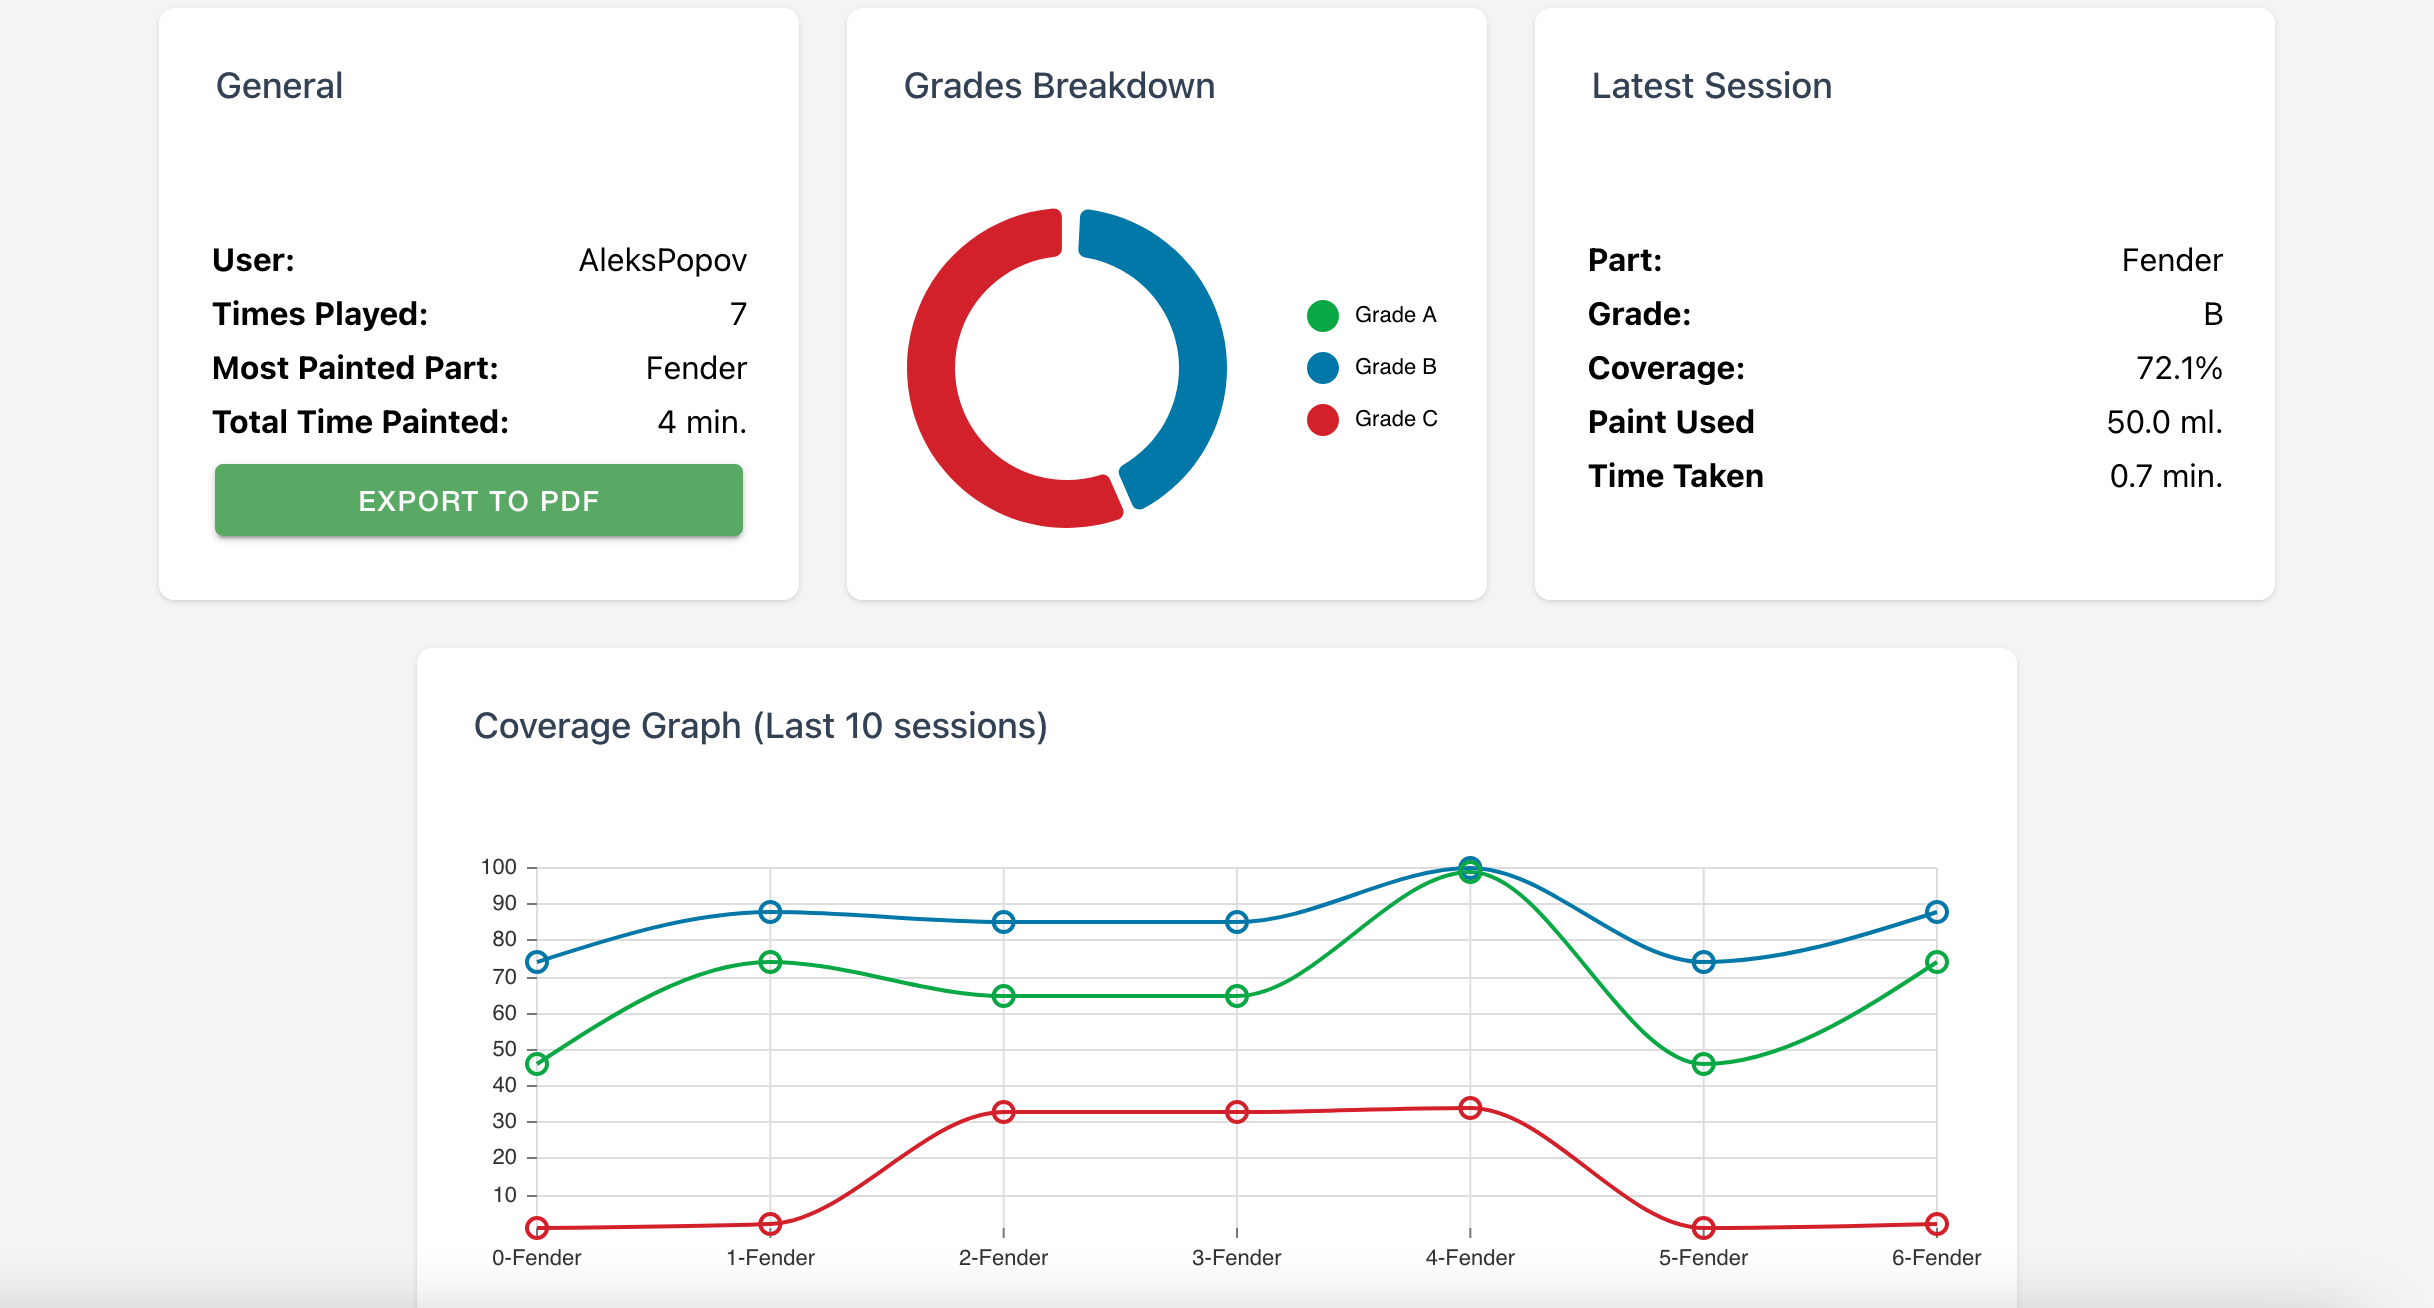2434x1308 pixels.
Task: Click green data point at 1-Fender
Action: (770, 962)
